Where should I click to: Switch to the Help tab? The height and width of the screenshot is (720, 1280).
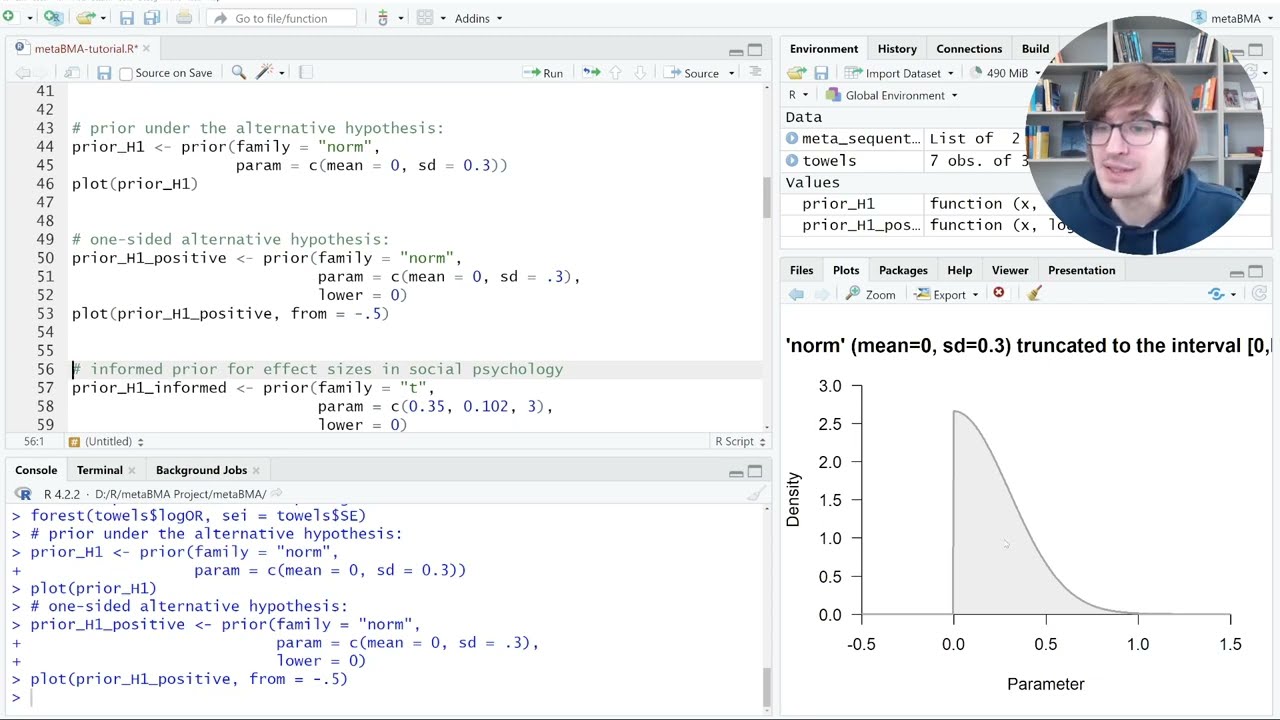pyautogui.click(x=960, y=270)
